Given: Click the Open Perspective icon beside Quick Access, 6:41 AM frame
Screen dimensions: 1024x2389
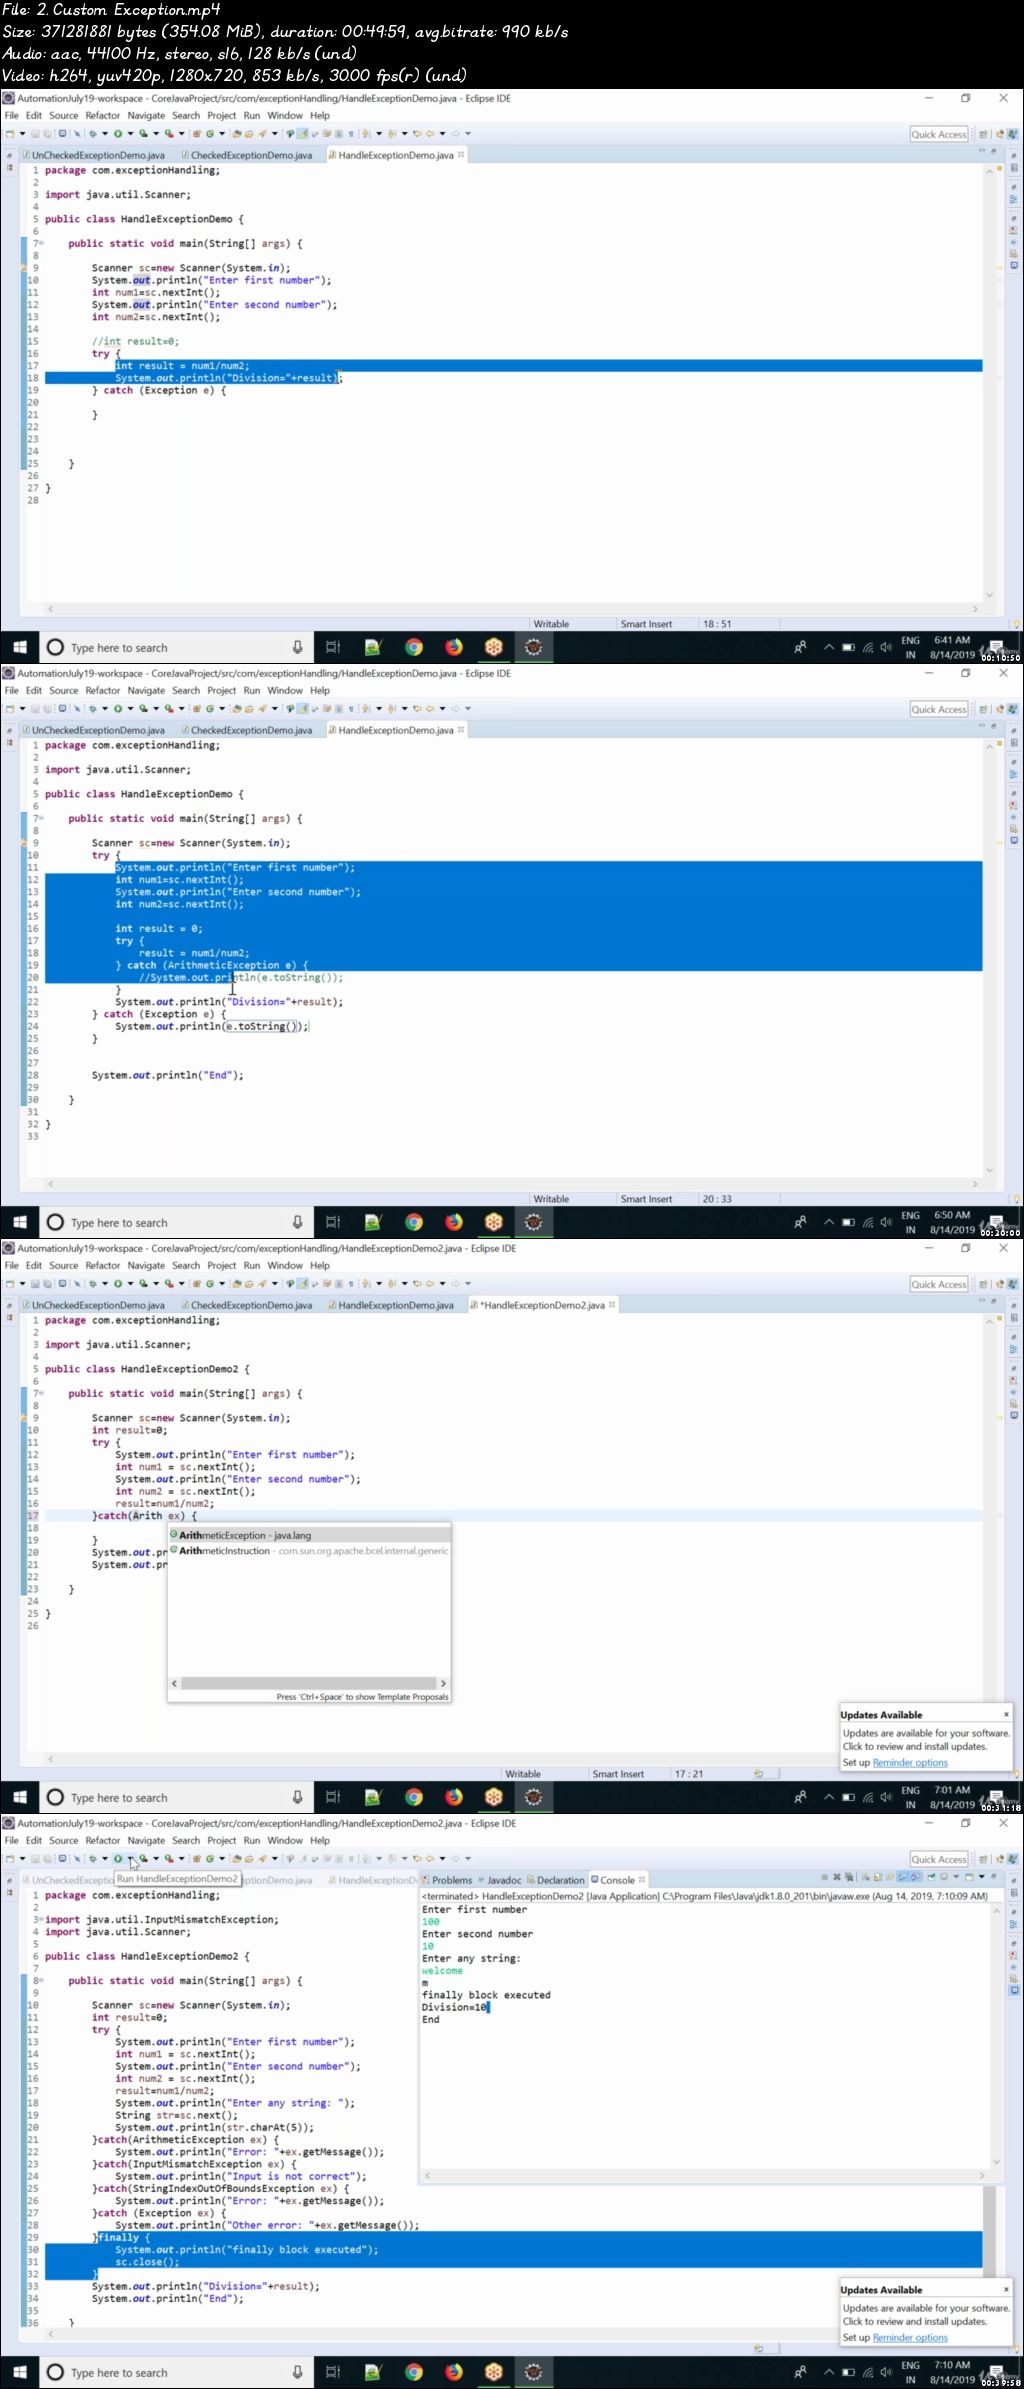Looking at the screenshot, I should (x=983, y=134).
